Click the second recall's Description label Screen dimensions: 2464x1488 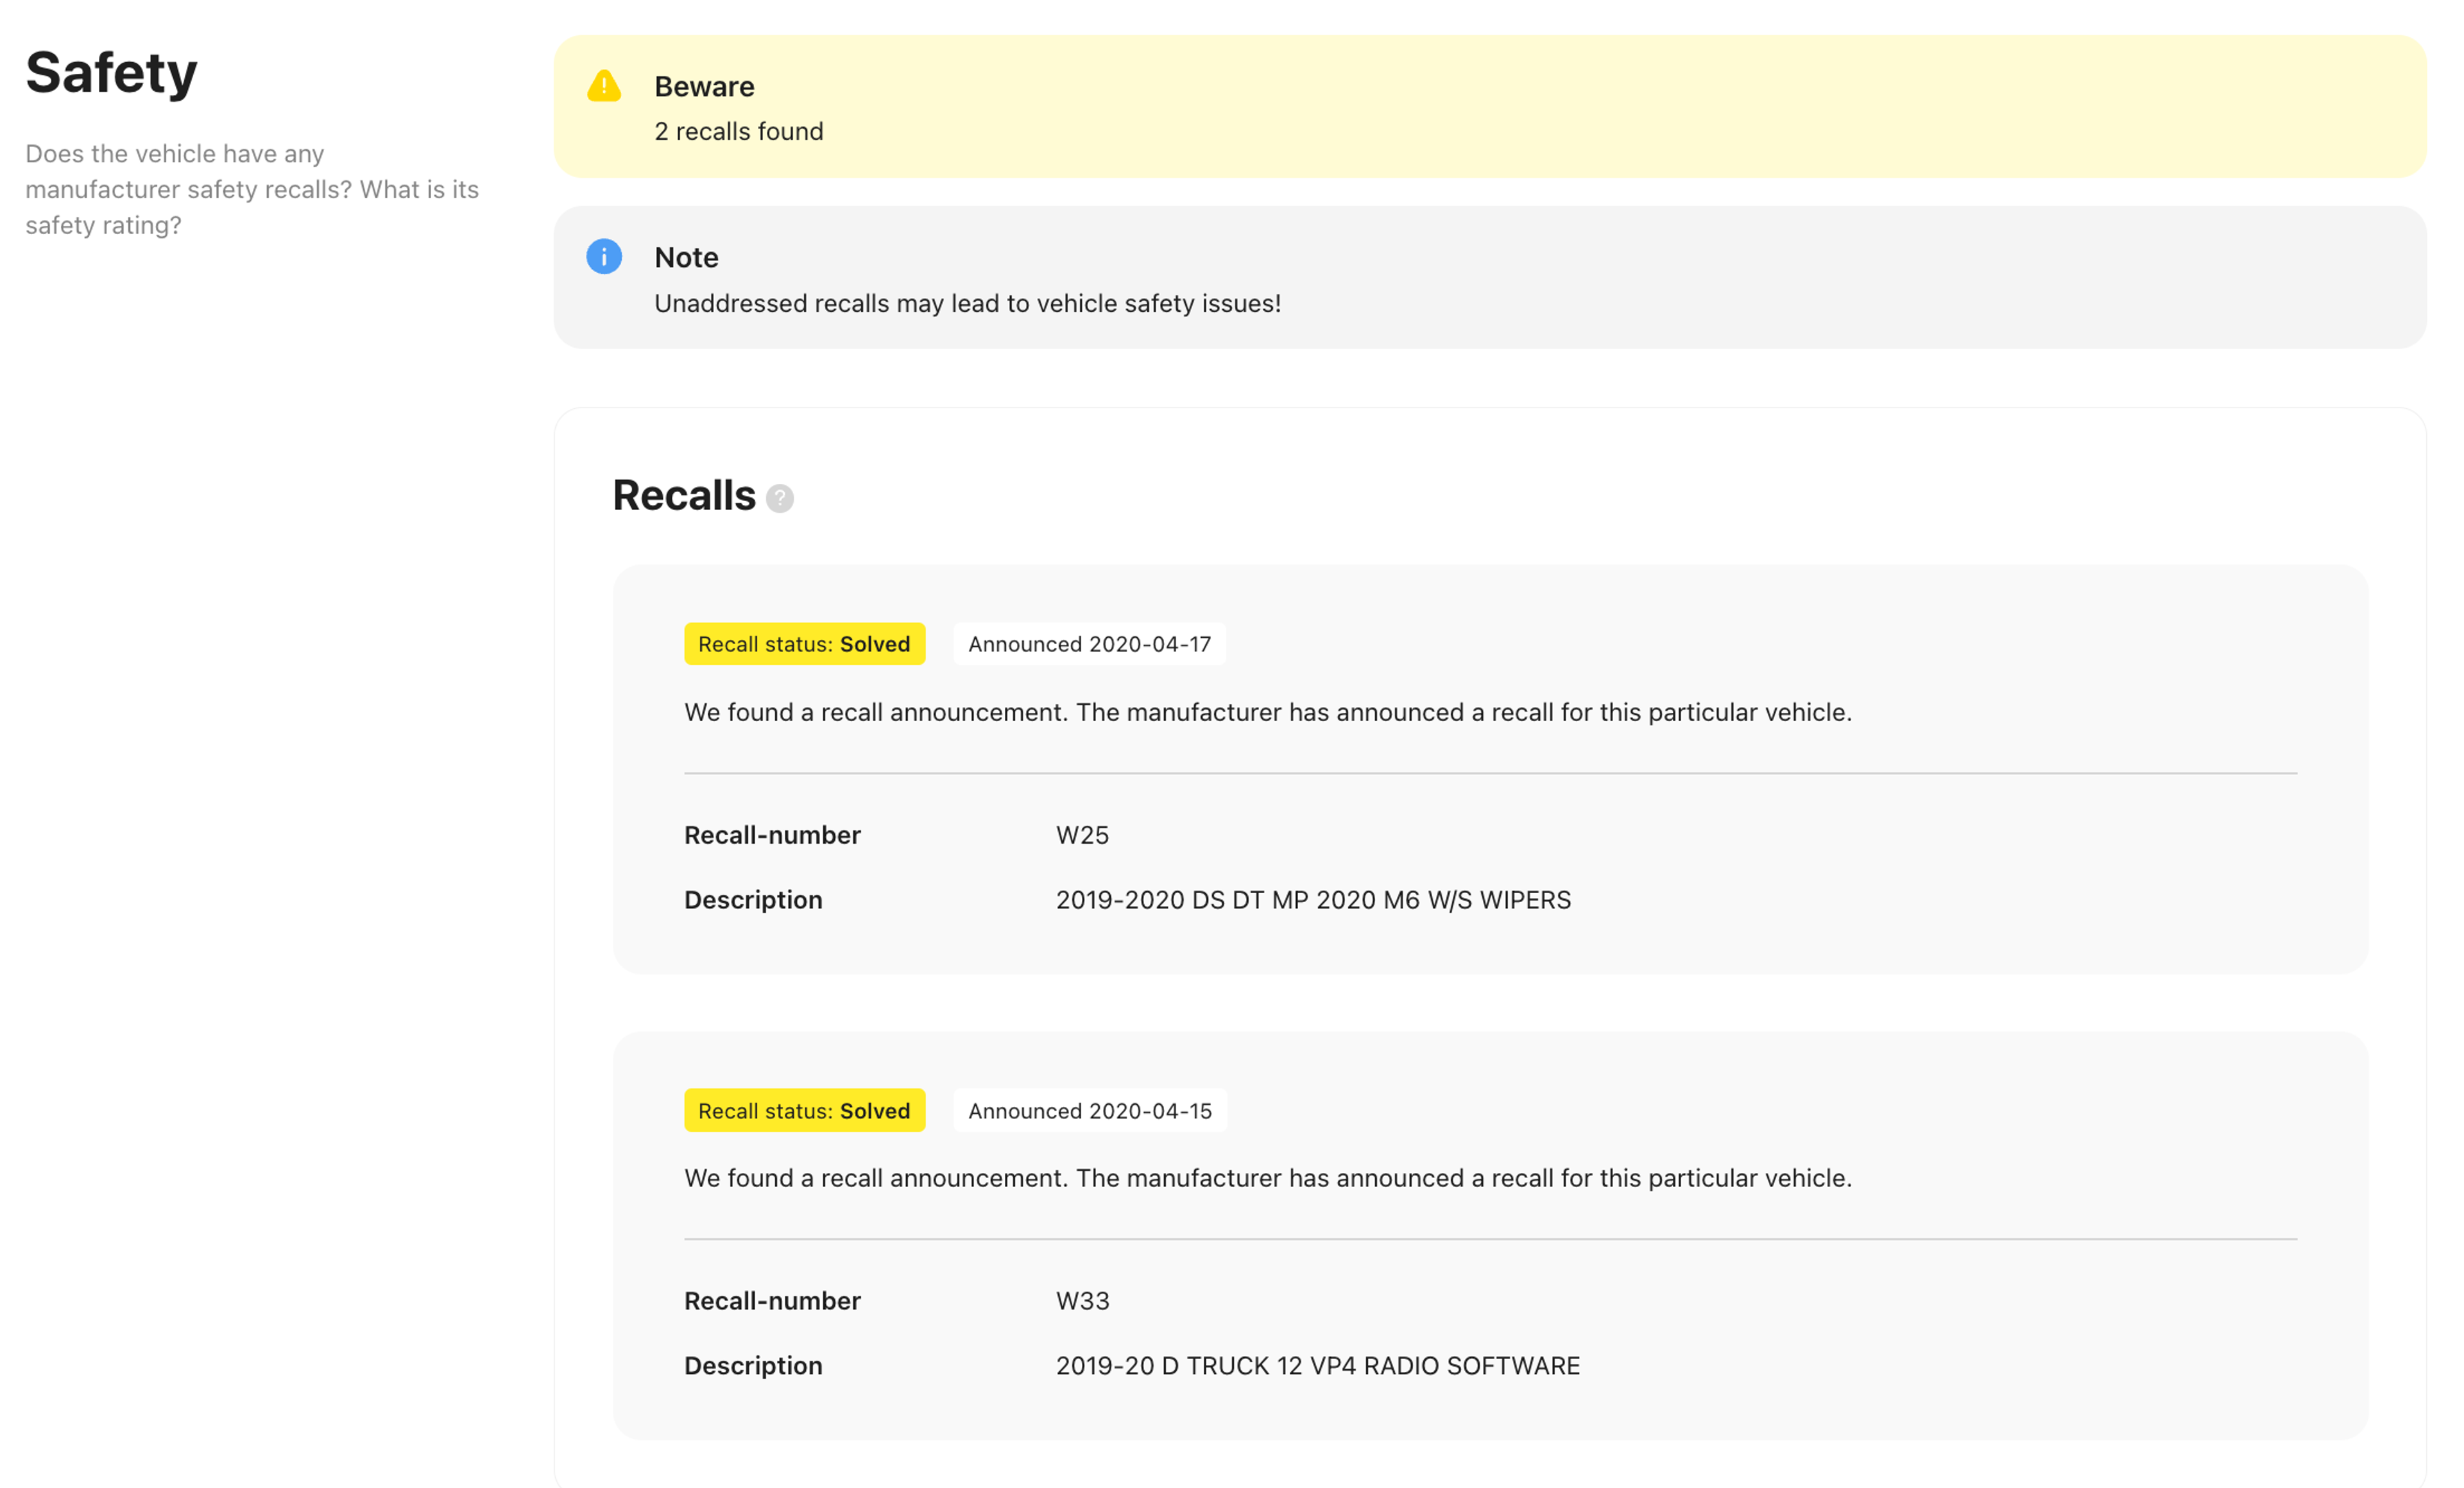coord(753,1366)
